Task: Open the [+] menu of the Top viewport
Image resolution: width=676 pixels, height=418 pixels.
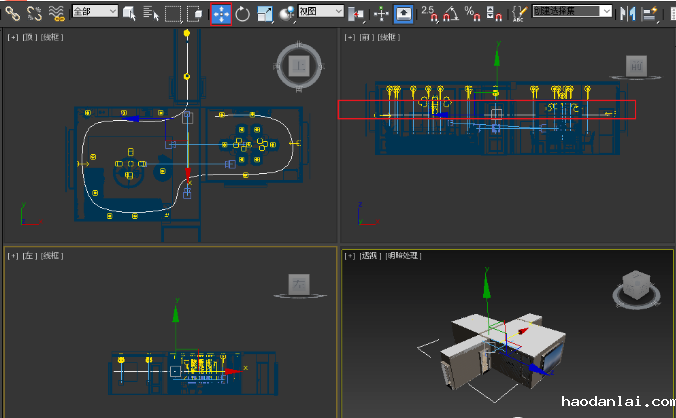Action: (x=13, y=37)
